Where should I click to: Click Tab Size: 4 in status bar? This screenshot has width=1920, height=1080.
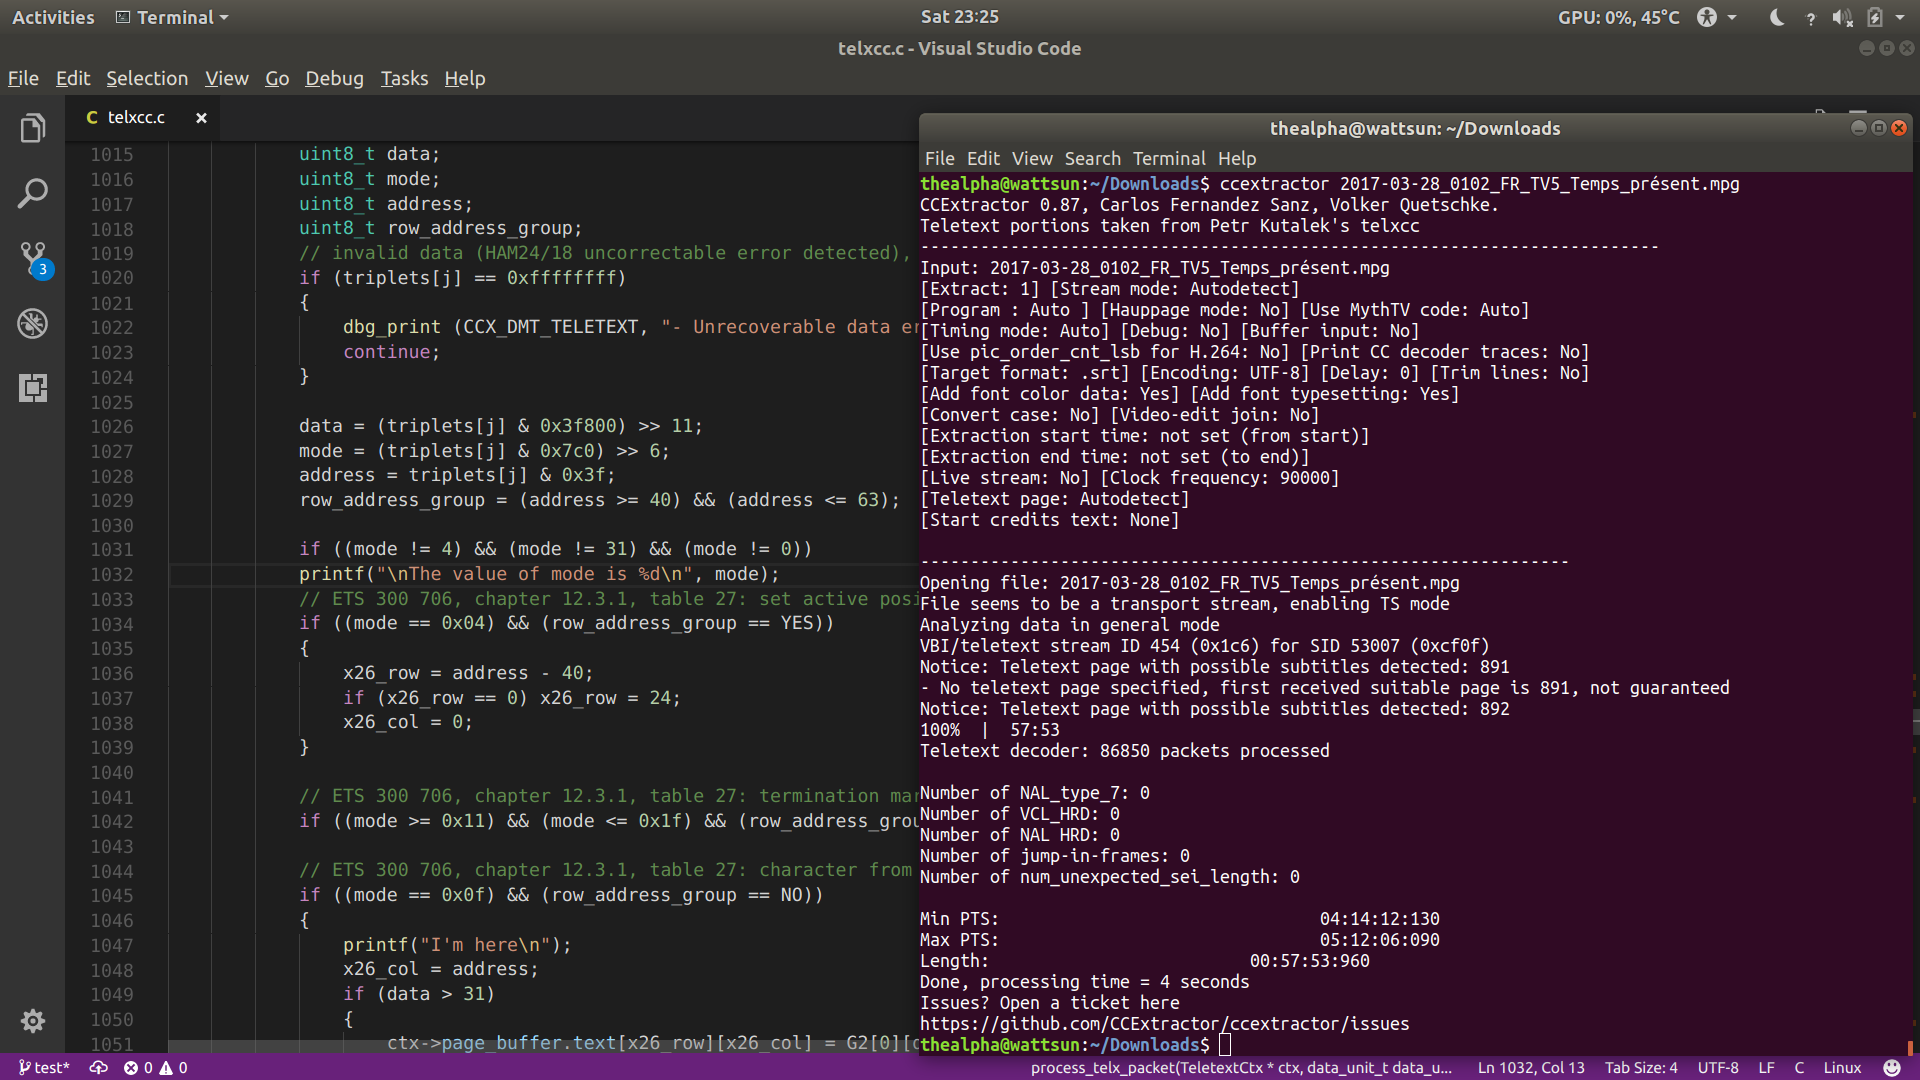point(1641,1067)
